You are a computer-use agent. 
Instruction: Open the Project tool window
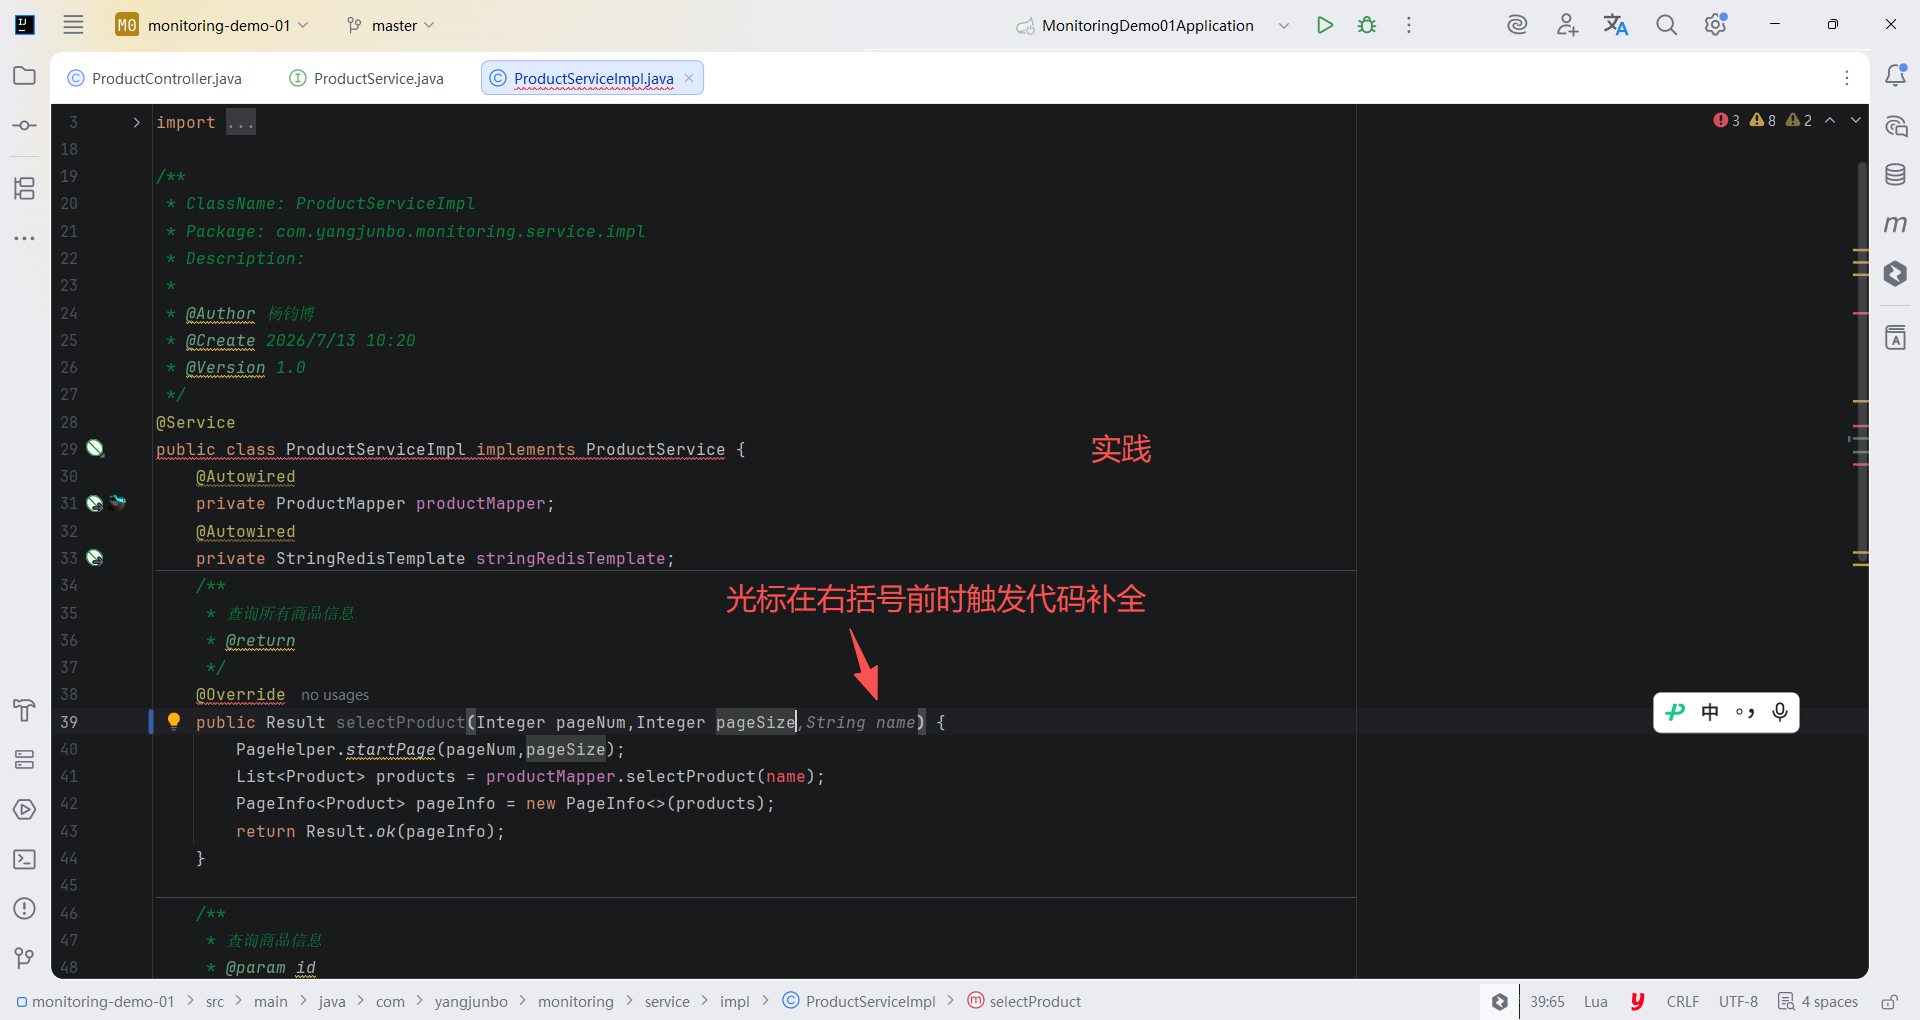[25, 76]
